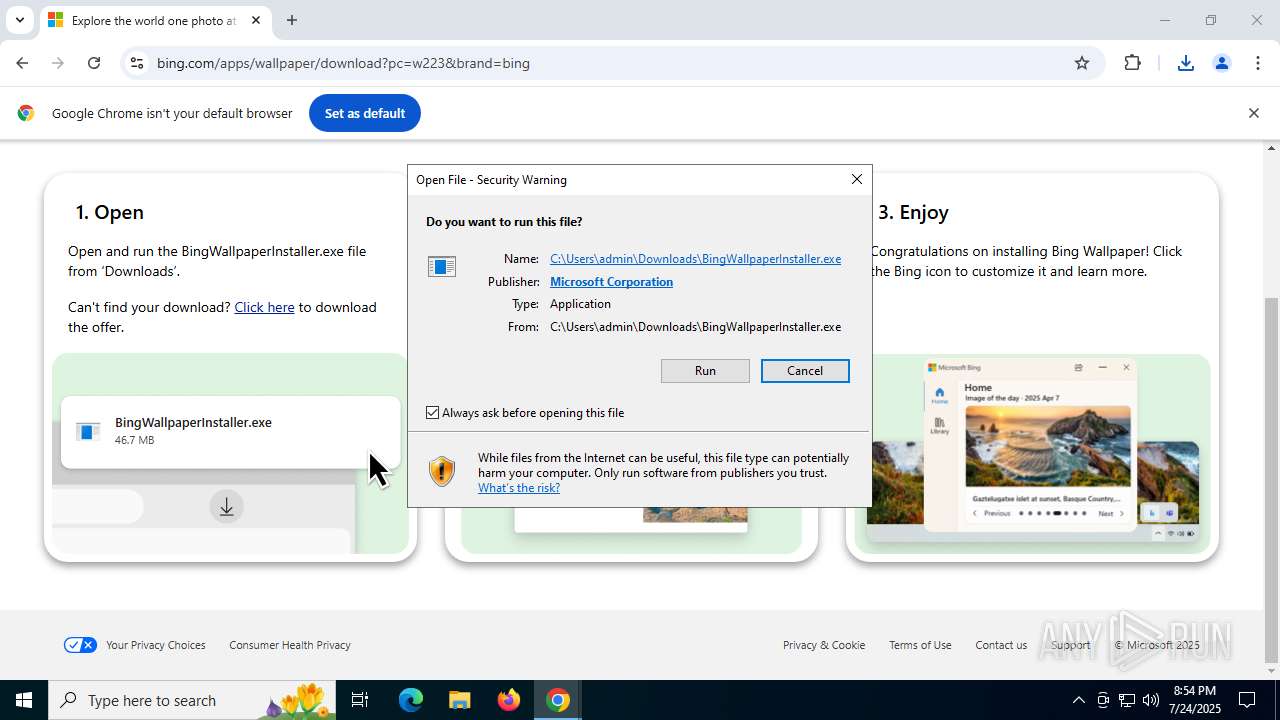
Task: Dismiss default browser notification bar
Action: point(1253,113)
